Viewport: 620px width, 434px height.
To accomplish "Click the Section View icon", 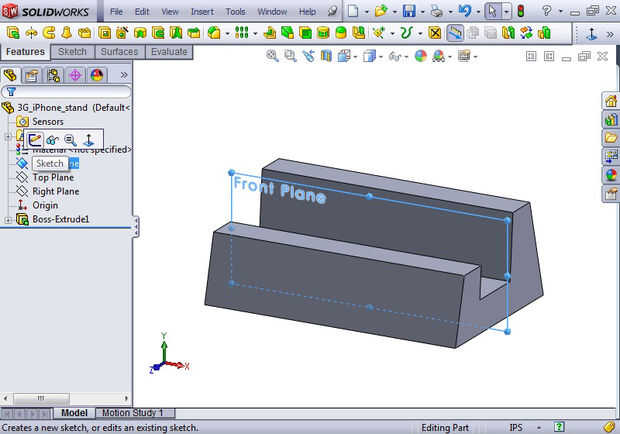I will pos(326,56).
